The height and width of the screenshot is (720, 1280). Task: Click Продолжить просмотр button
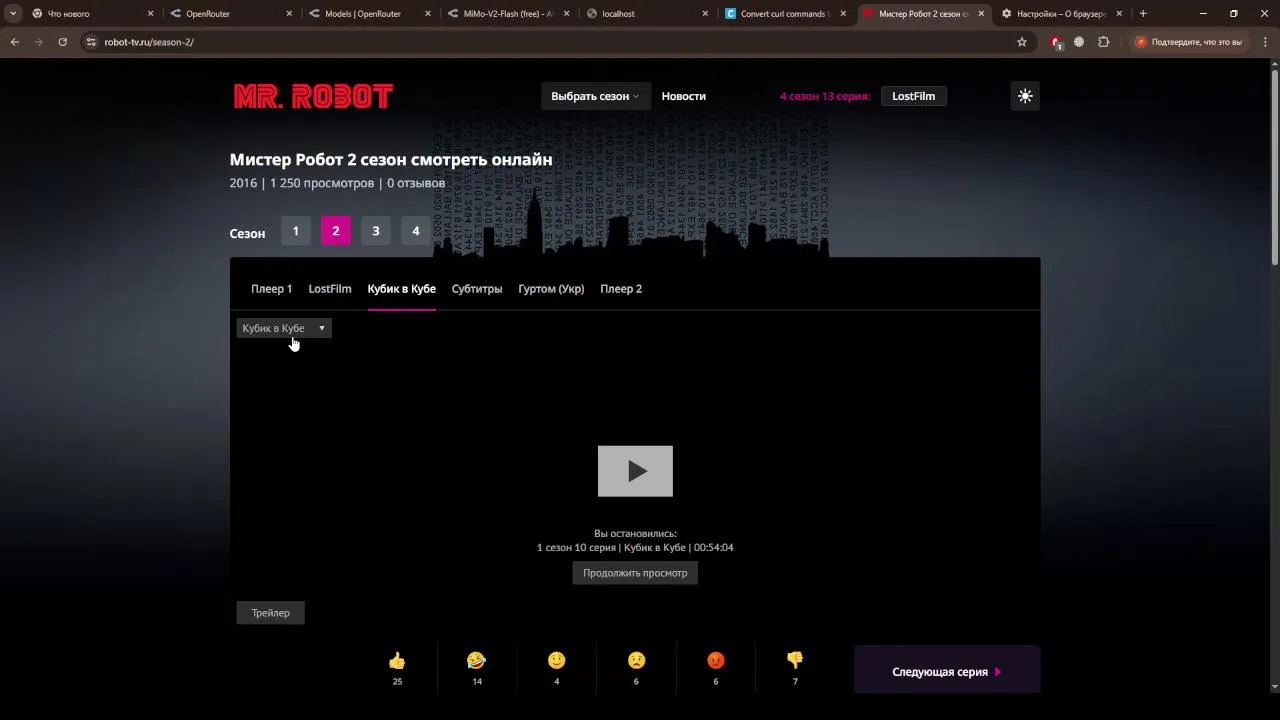(635, 573)
